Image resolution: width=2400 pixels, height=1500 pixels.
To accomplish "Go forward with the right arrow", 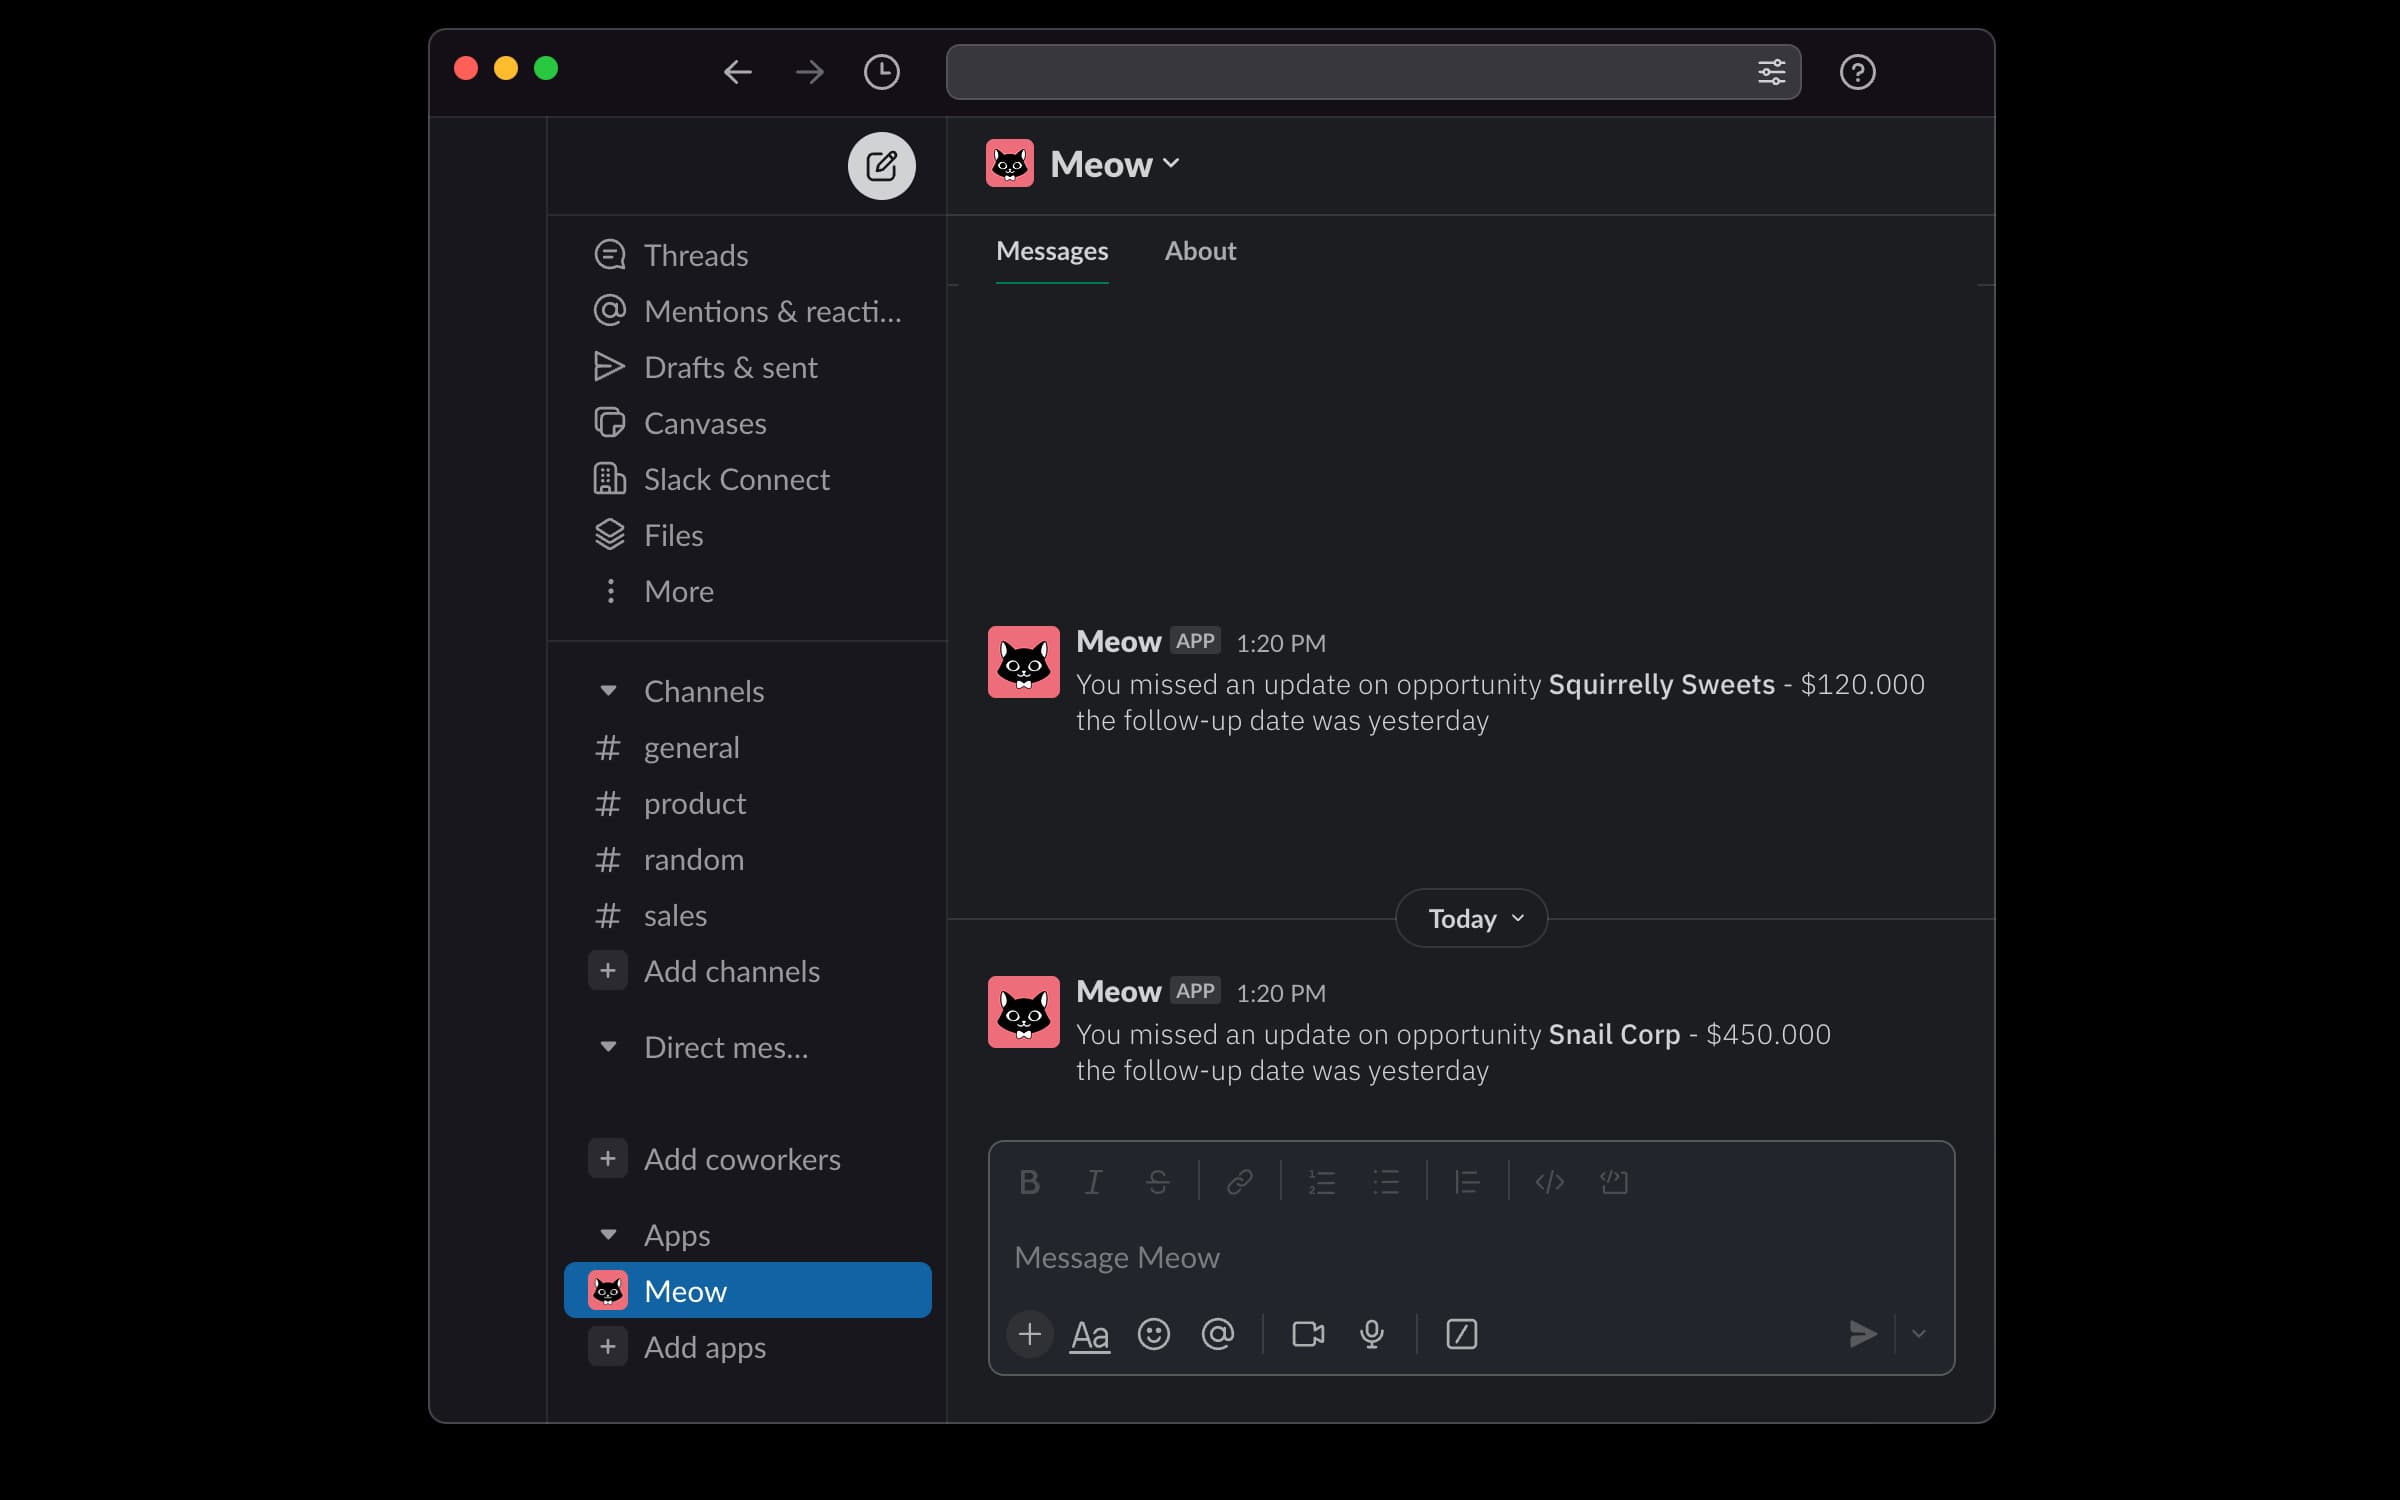I will click(809, 72).
